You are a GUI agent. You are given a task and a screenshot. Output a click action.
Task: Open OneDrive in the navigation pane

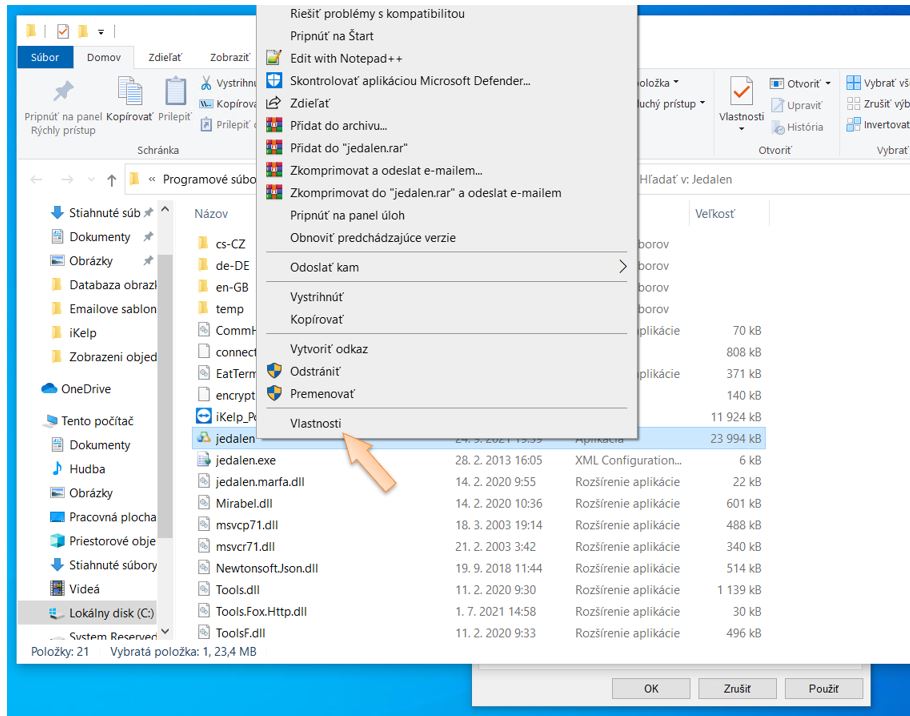point(85,389)
